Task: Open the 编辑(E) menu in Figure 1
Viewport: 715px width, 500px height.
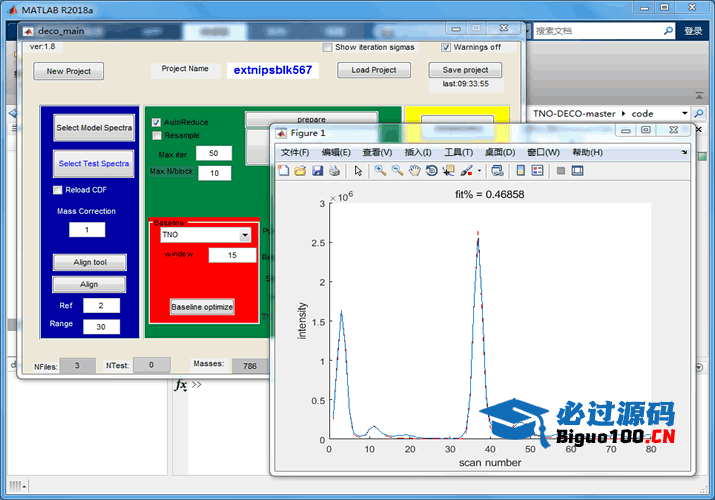Action: coord(336,152)
